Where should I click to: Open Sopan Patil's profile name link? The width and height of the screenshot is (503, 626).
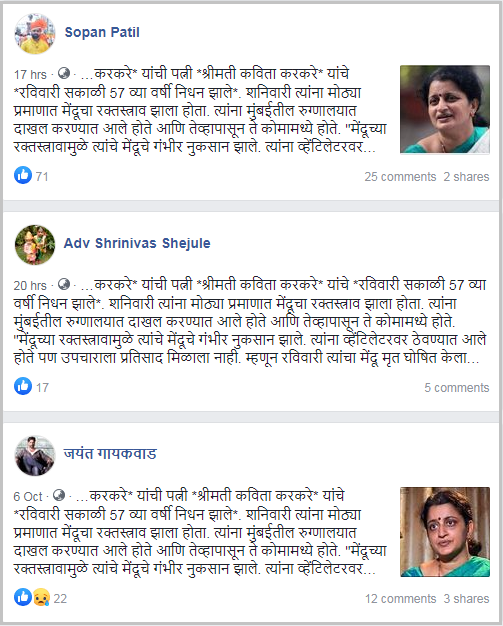coord(102,32)
